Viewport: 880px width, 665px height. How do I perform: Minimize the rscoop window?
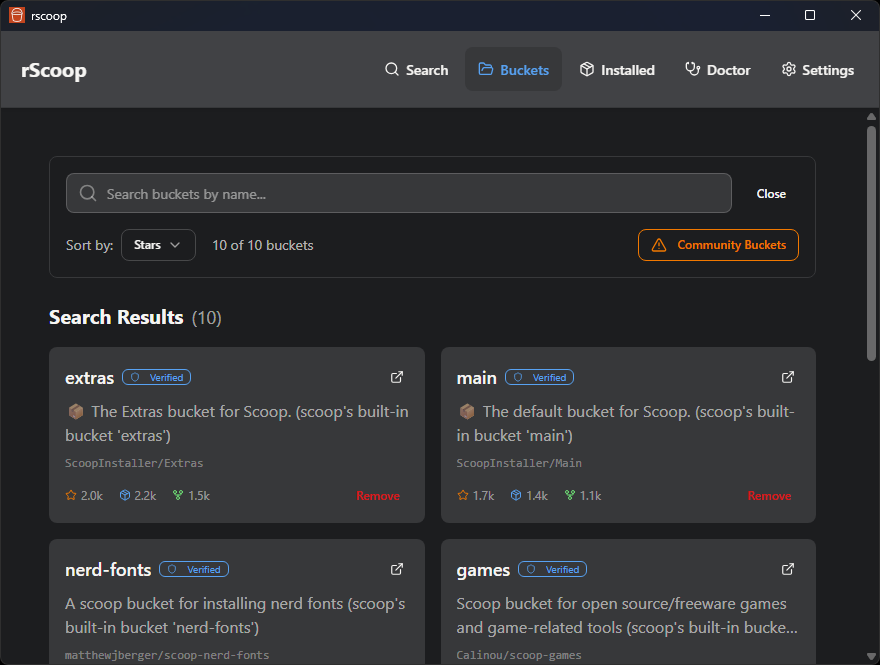pos(764,15)
